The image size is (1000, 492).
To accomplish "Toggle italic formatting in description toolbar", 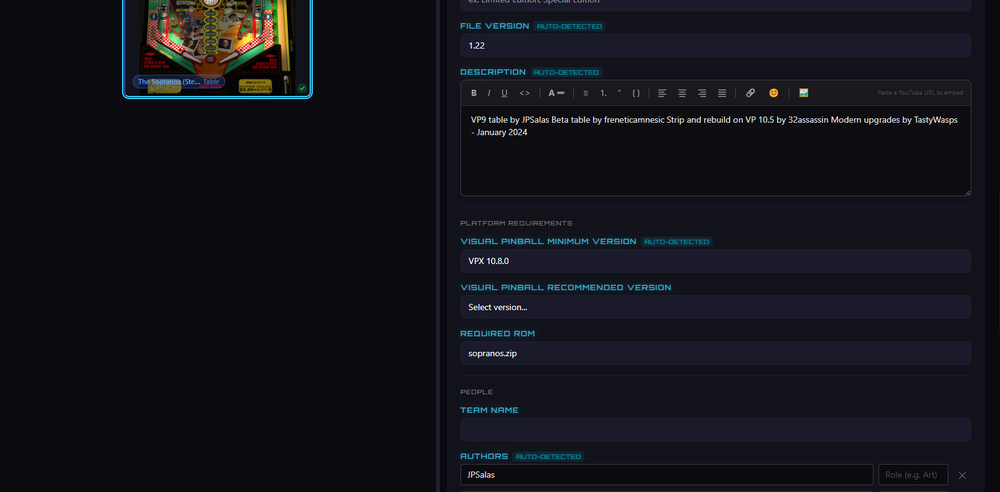I will (x=489, y=93).
